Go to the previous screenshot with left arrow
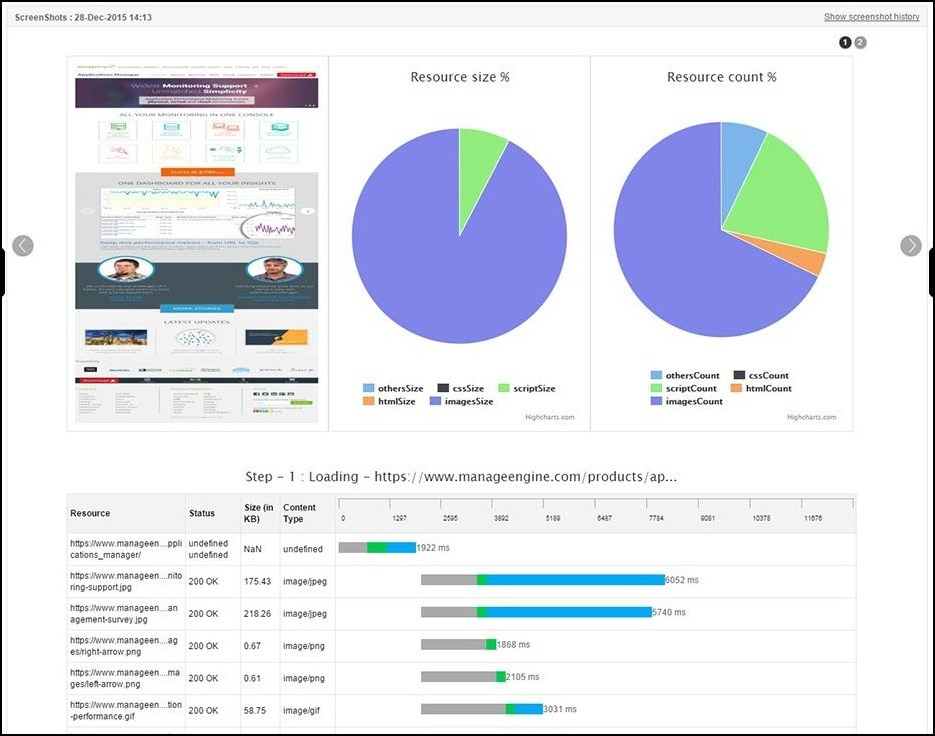Viewport: 935px width, 736px height. (x=23, y=246)
